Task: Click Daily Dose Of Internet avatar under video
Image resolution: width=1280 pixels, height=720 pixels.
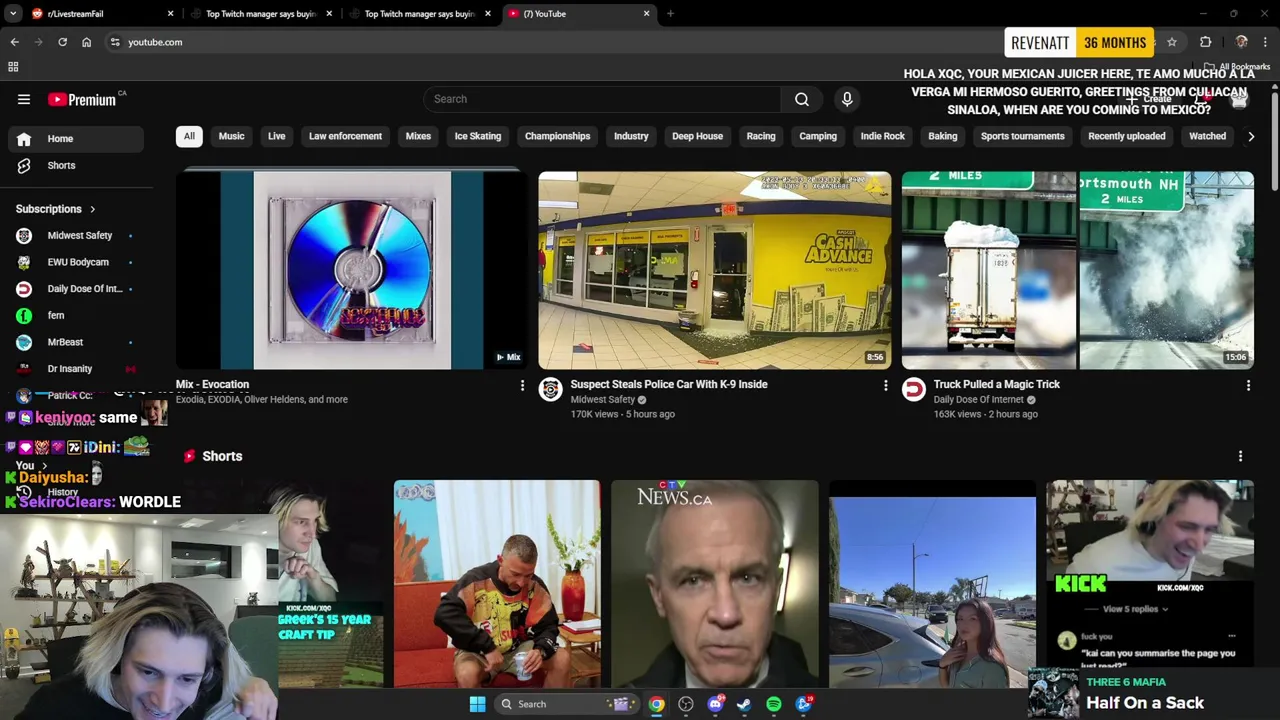Action: tap(914, 390)
